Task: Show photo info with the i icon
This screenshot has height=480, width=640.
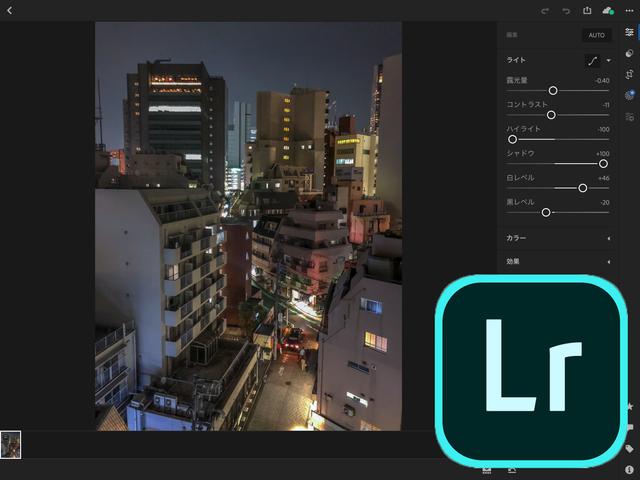Action: pos(629,470)
